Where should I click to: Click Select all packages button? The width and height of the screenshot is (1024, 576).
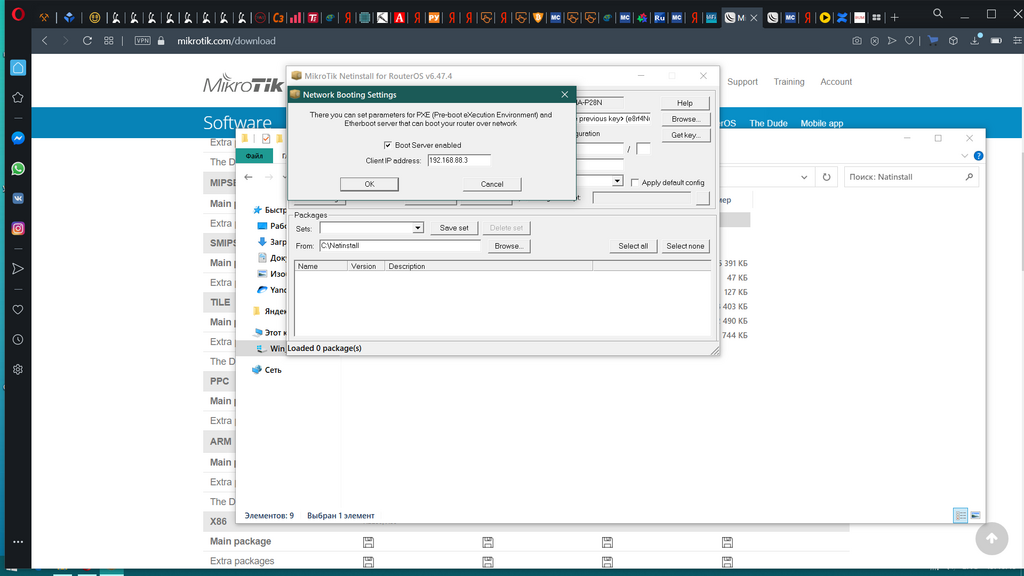point(633,246)
